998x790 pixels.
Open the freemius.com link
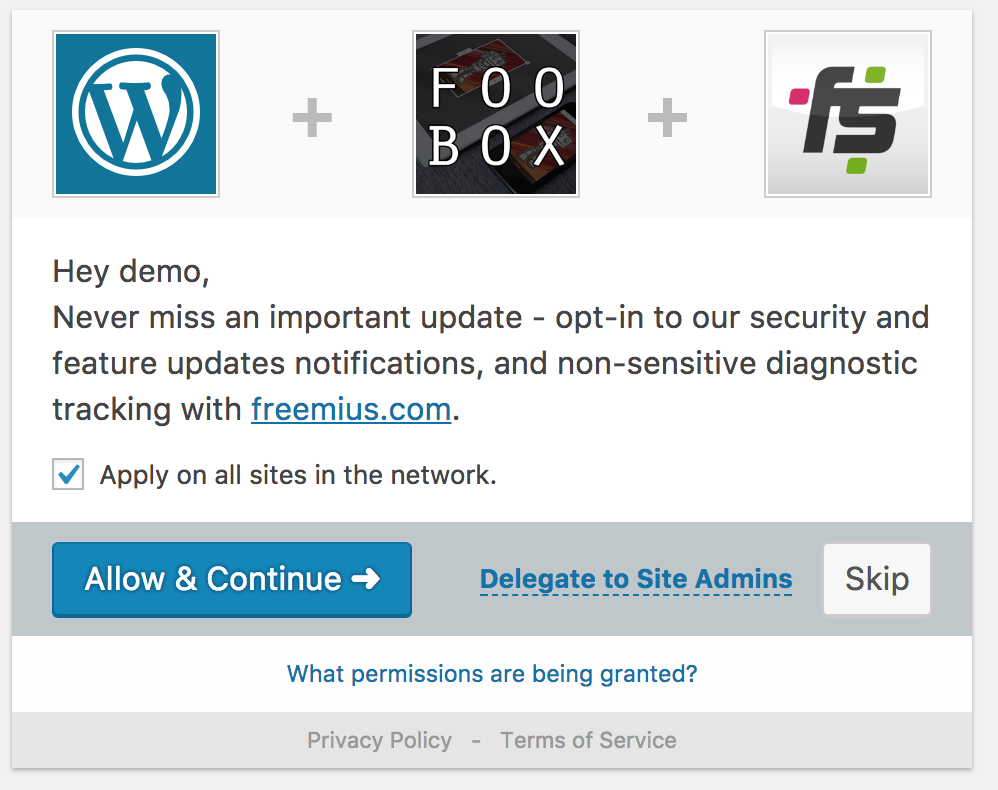click(351, 409)
